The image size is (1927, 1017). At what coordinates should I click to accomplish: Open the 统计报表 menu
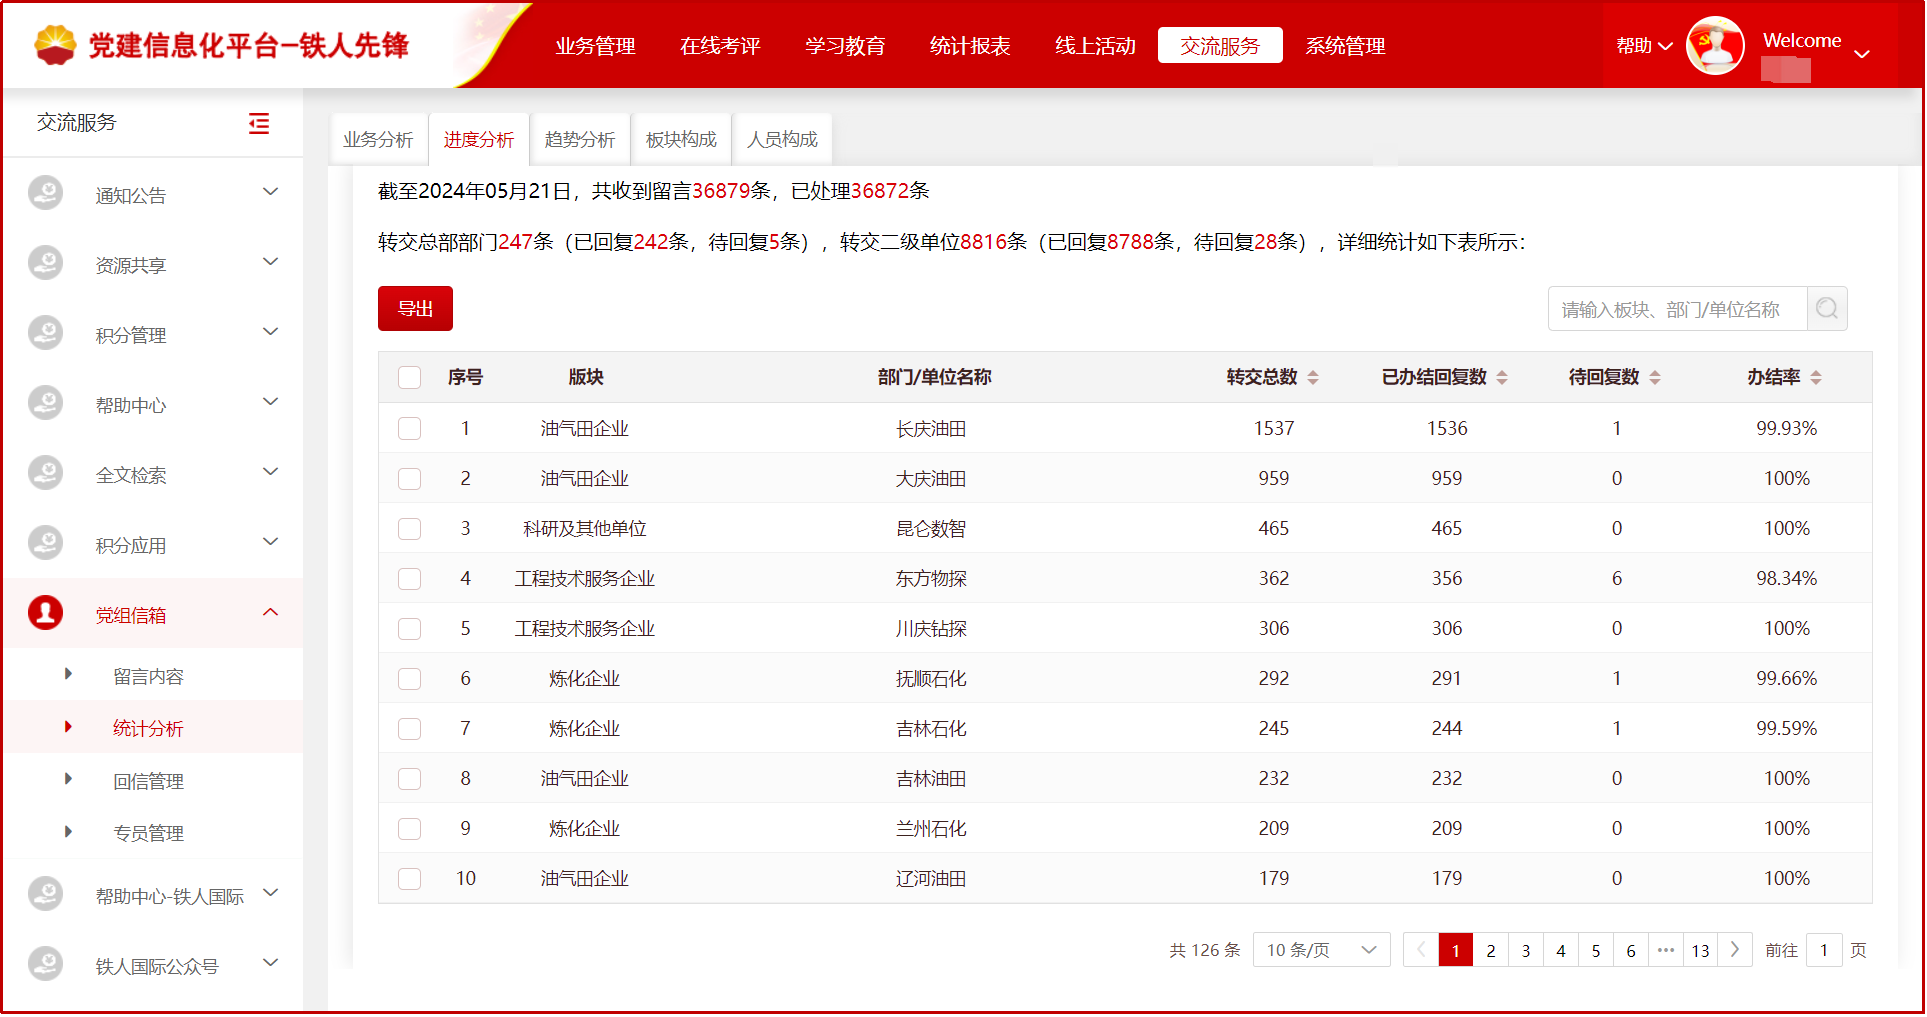(969, 45)
